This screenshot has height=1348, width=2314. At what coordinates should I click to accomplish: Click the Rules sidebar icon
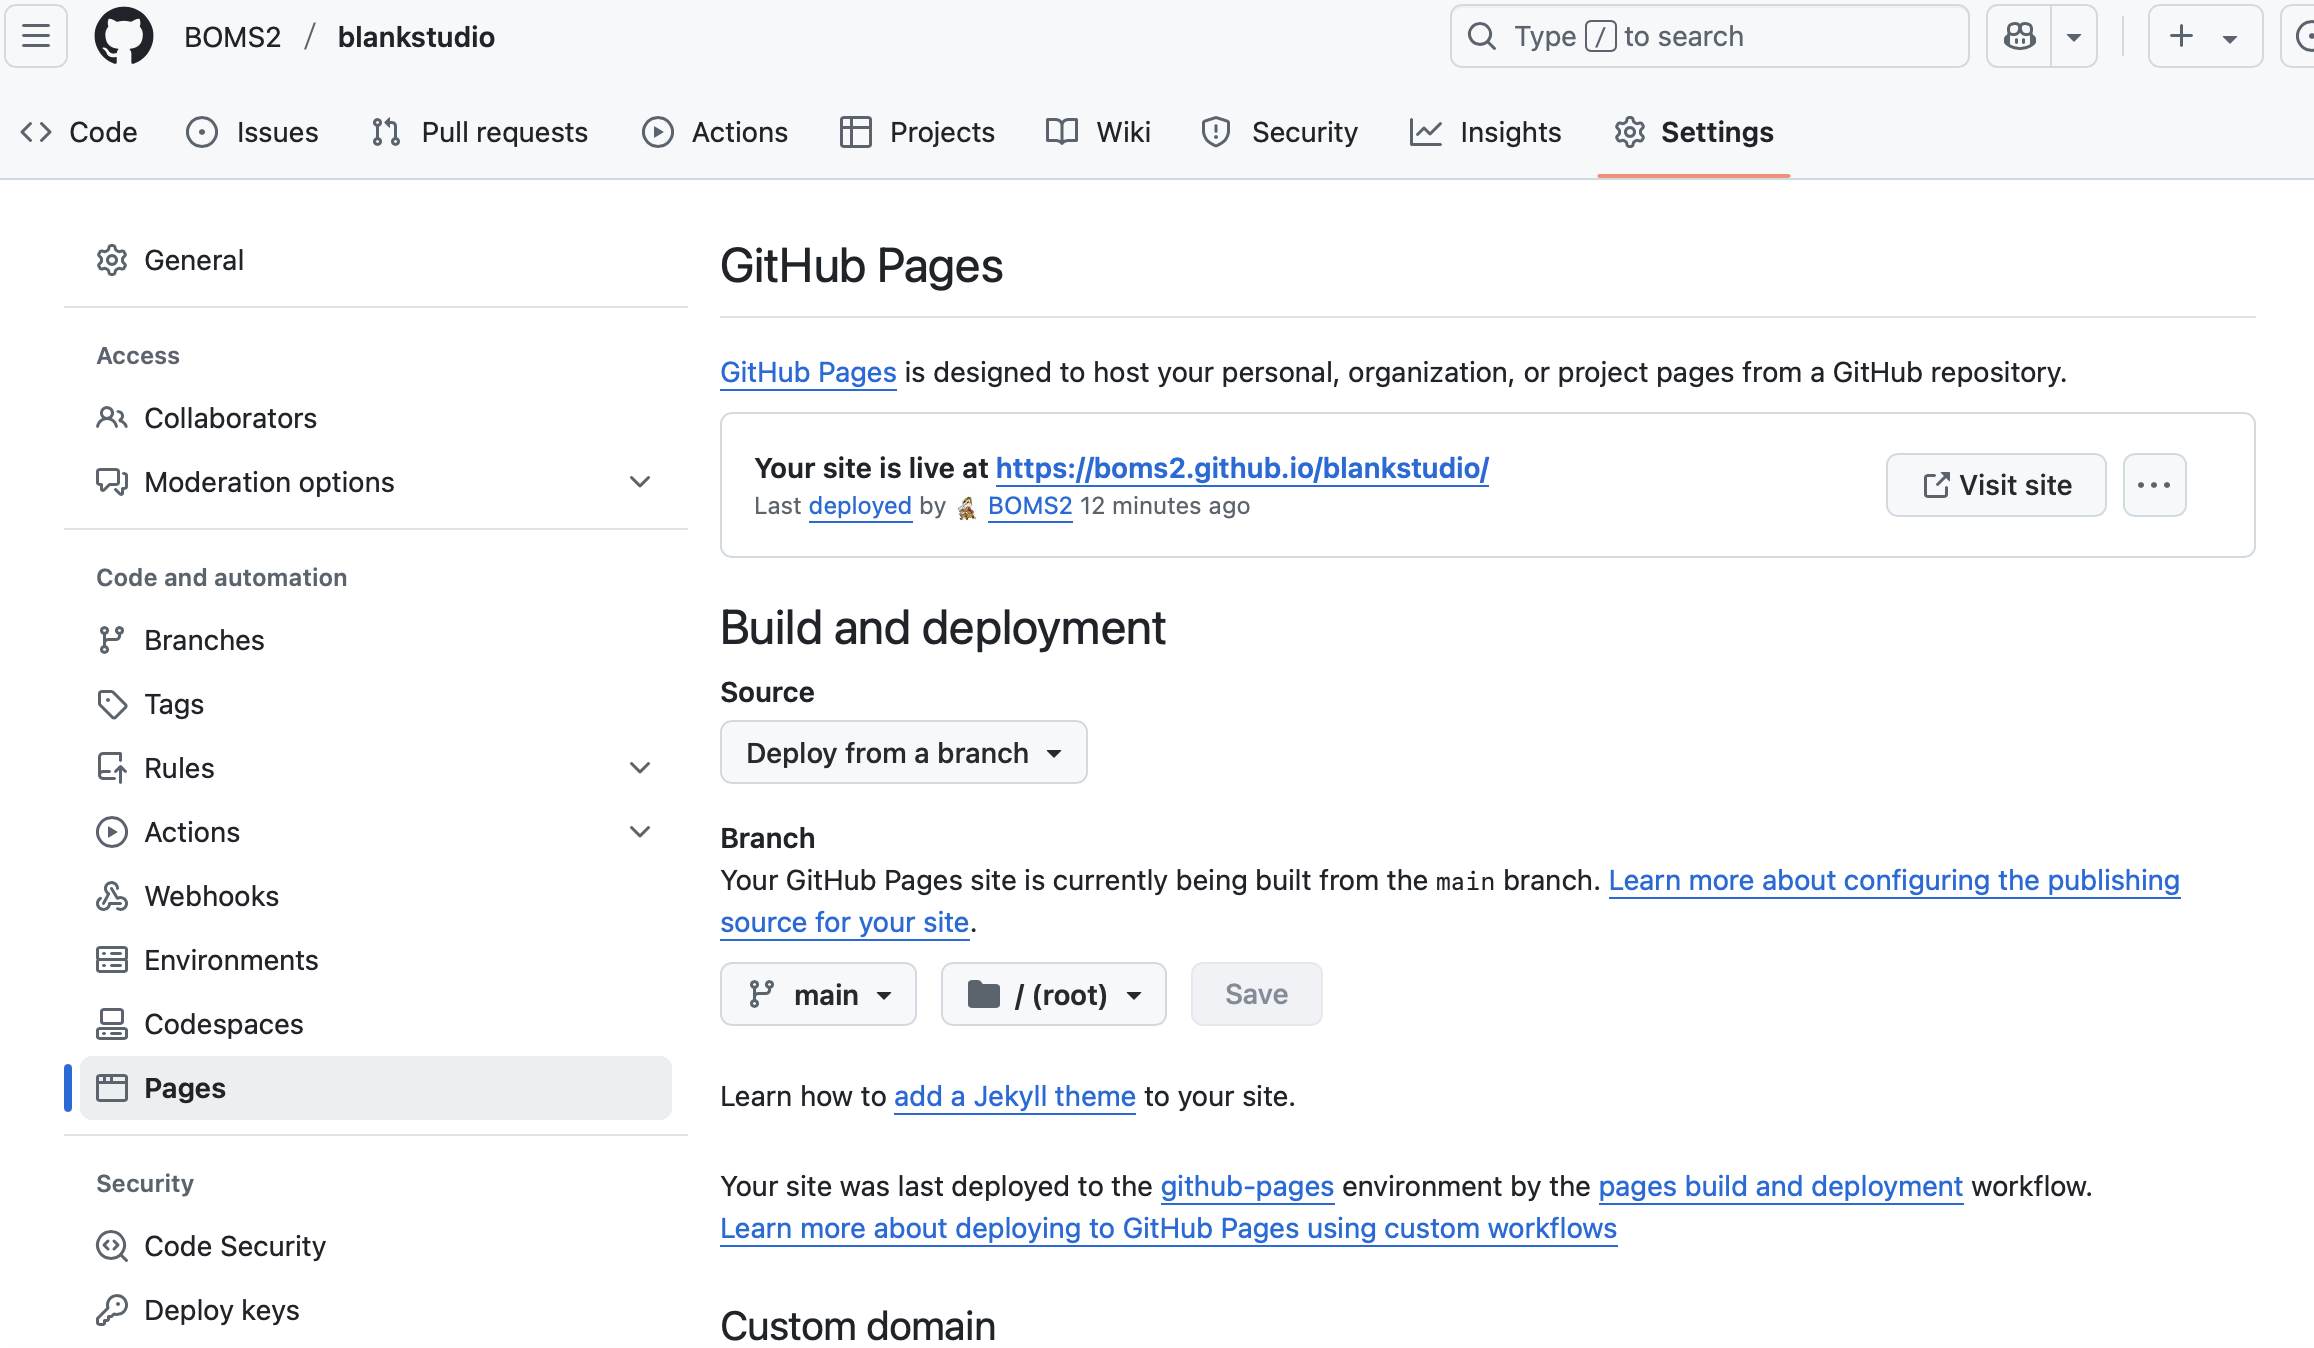(112, 768)
